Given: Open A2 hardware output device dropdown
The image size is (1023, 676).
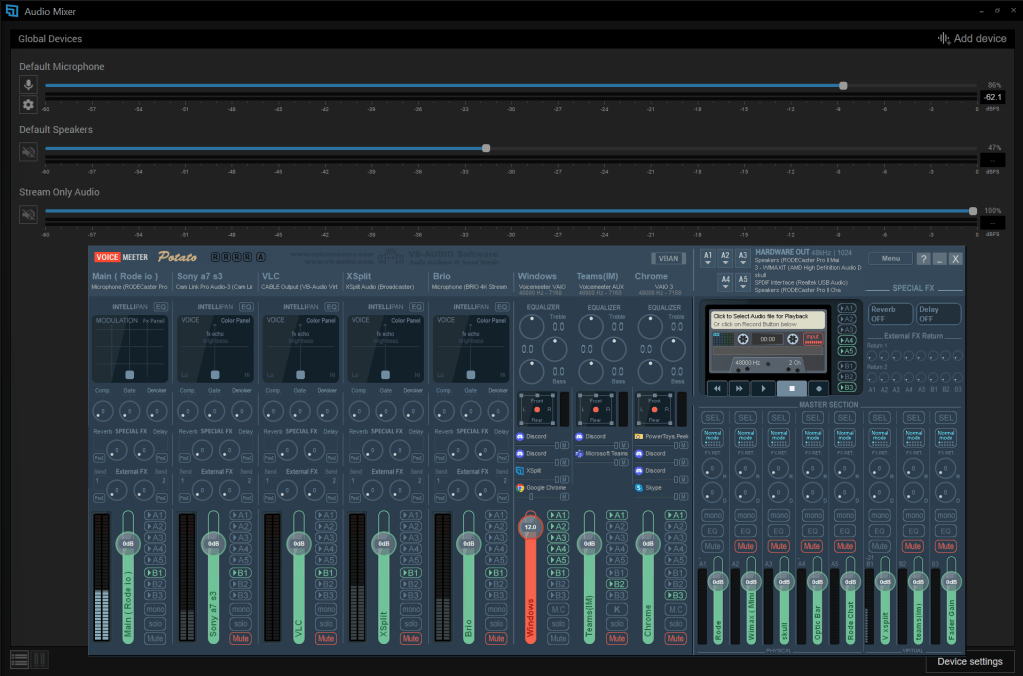Looking at the screenshot, I should (x=725, y=258).
